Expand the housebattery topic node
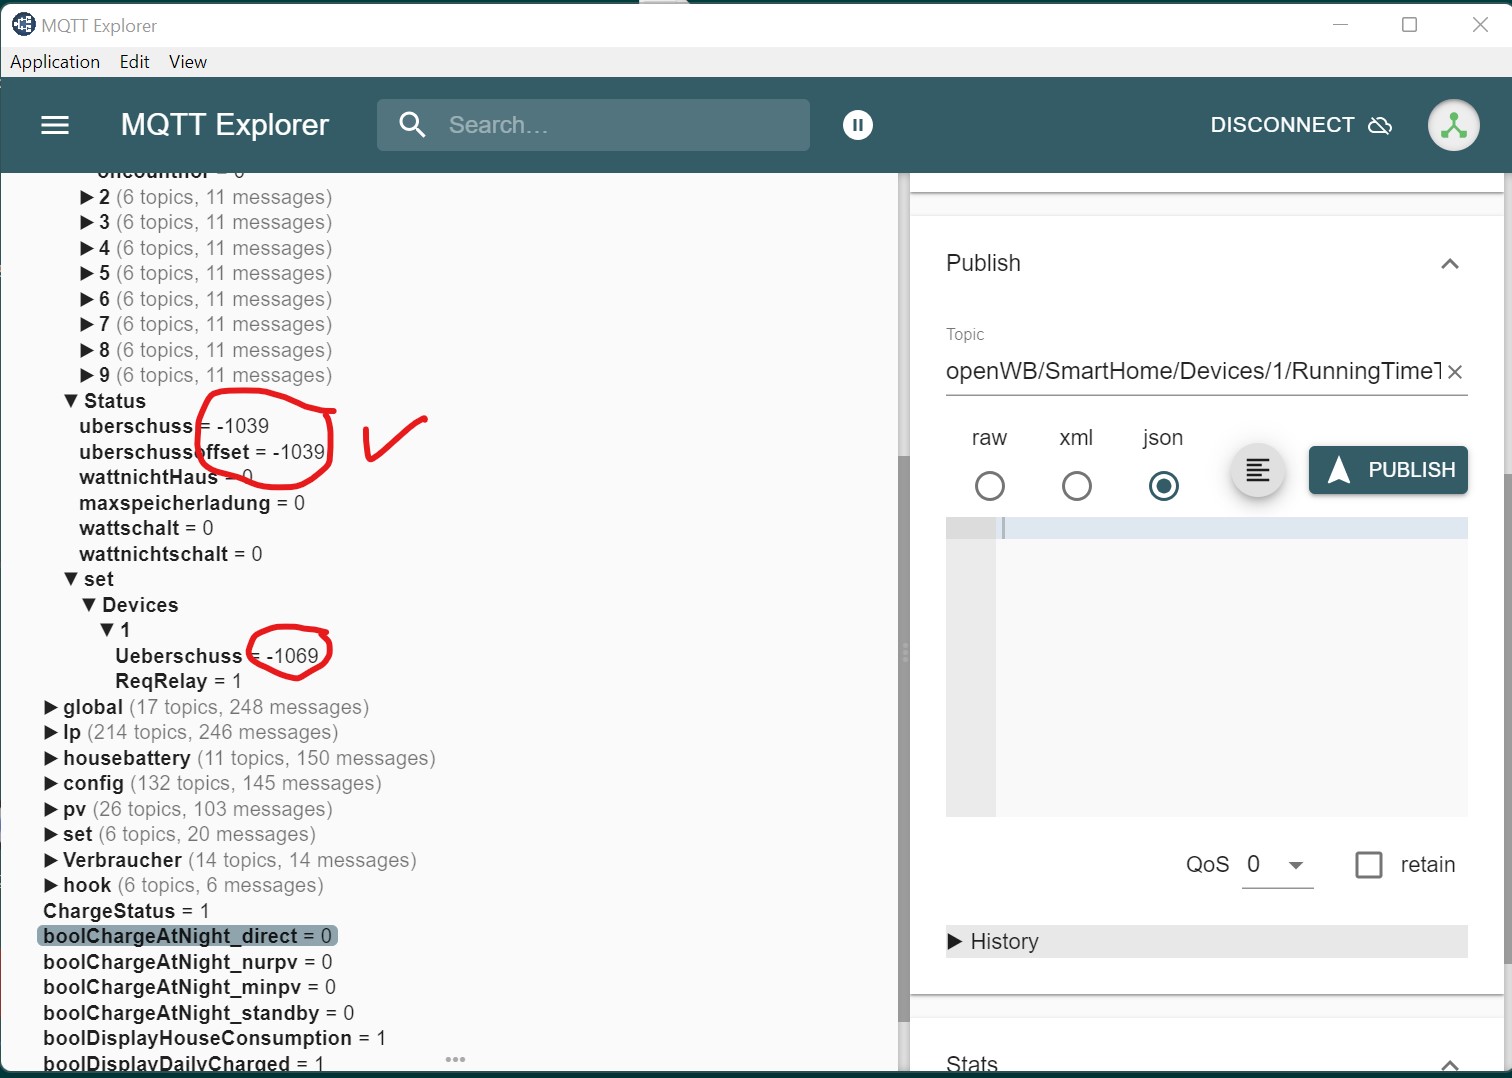The width and height of the screenshot is (1512, 1078). click(x=51, y=758)
